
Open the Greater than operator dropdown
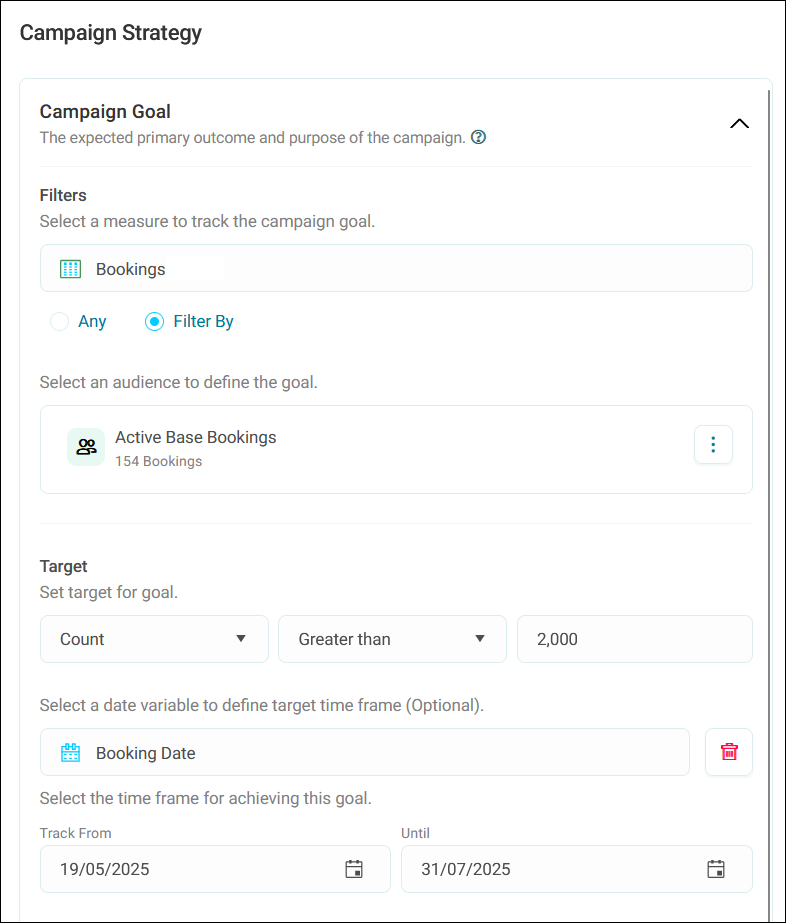point(392,639)
